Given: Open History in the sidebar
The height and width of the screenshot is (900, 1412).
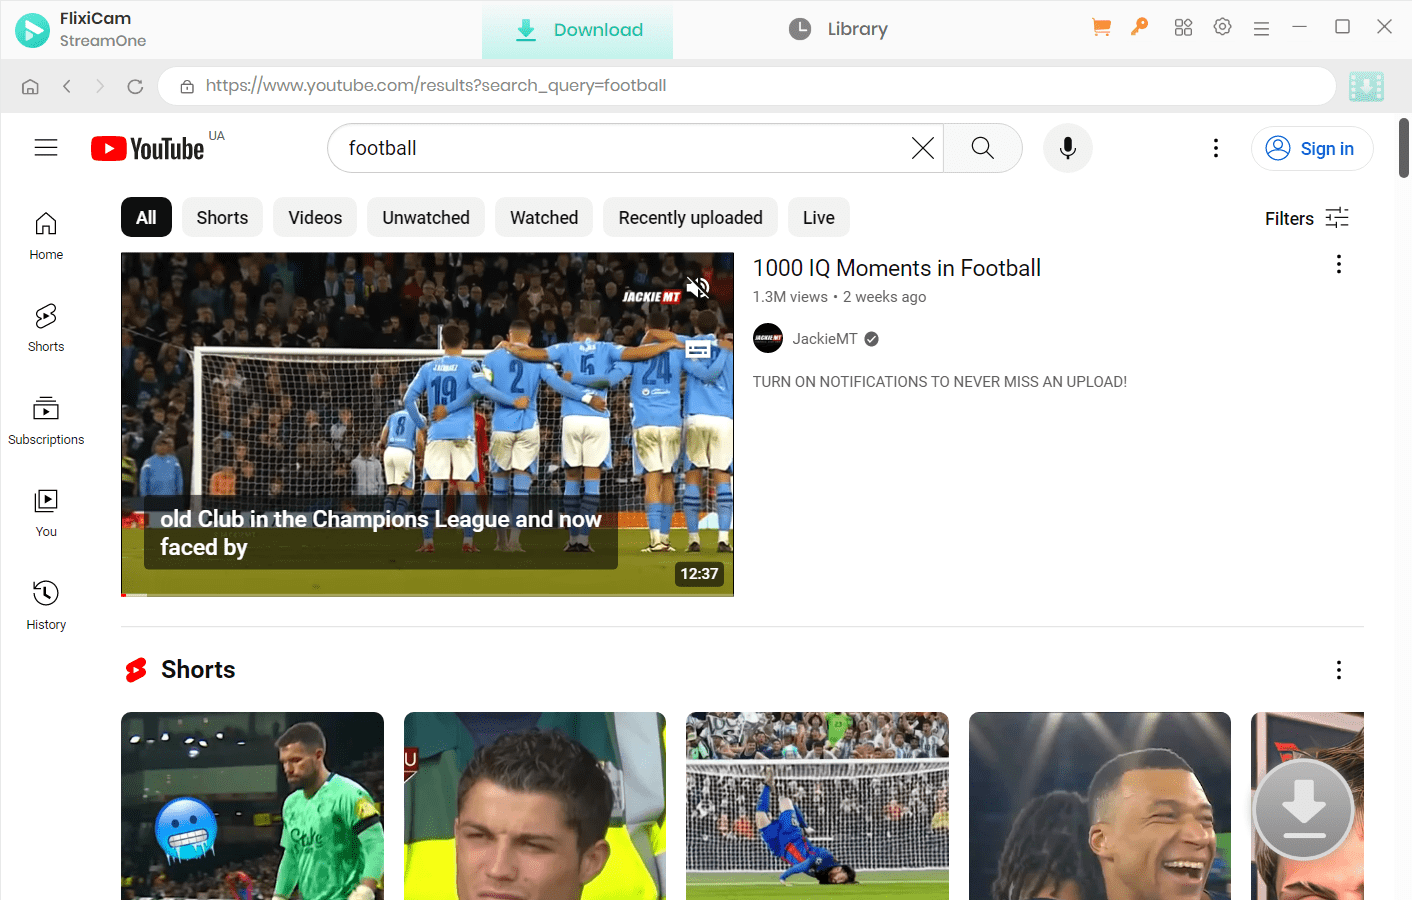Looking at the screenshot, I should 46,606.
